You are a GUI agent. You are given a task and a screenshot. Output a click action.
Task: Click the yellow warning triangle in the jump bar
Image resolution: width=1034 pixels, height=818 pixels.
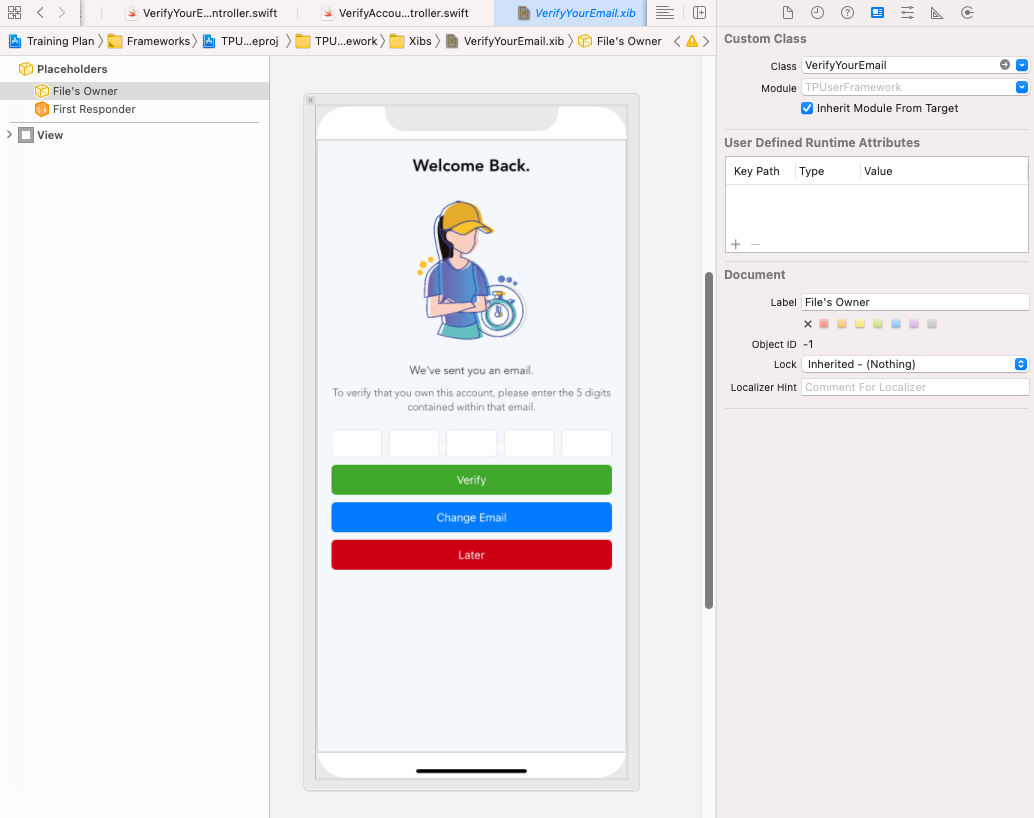(x=692, y=41)
